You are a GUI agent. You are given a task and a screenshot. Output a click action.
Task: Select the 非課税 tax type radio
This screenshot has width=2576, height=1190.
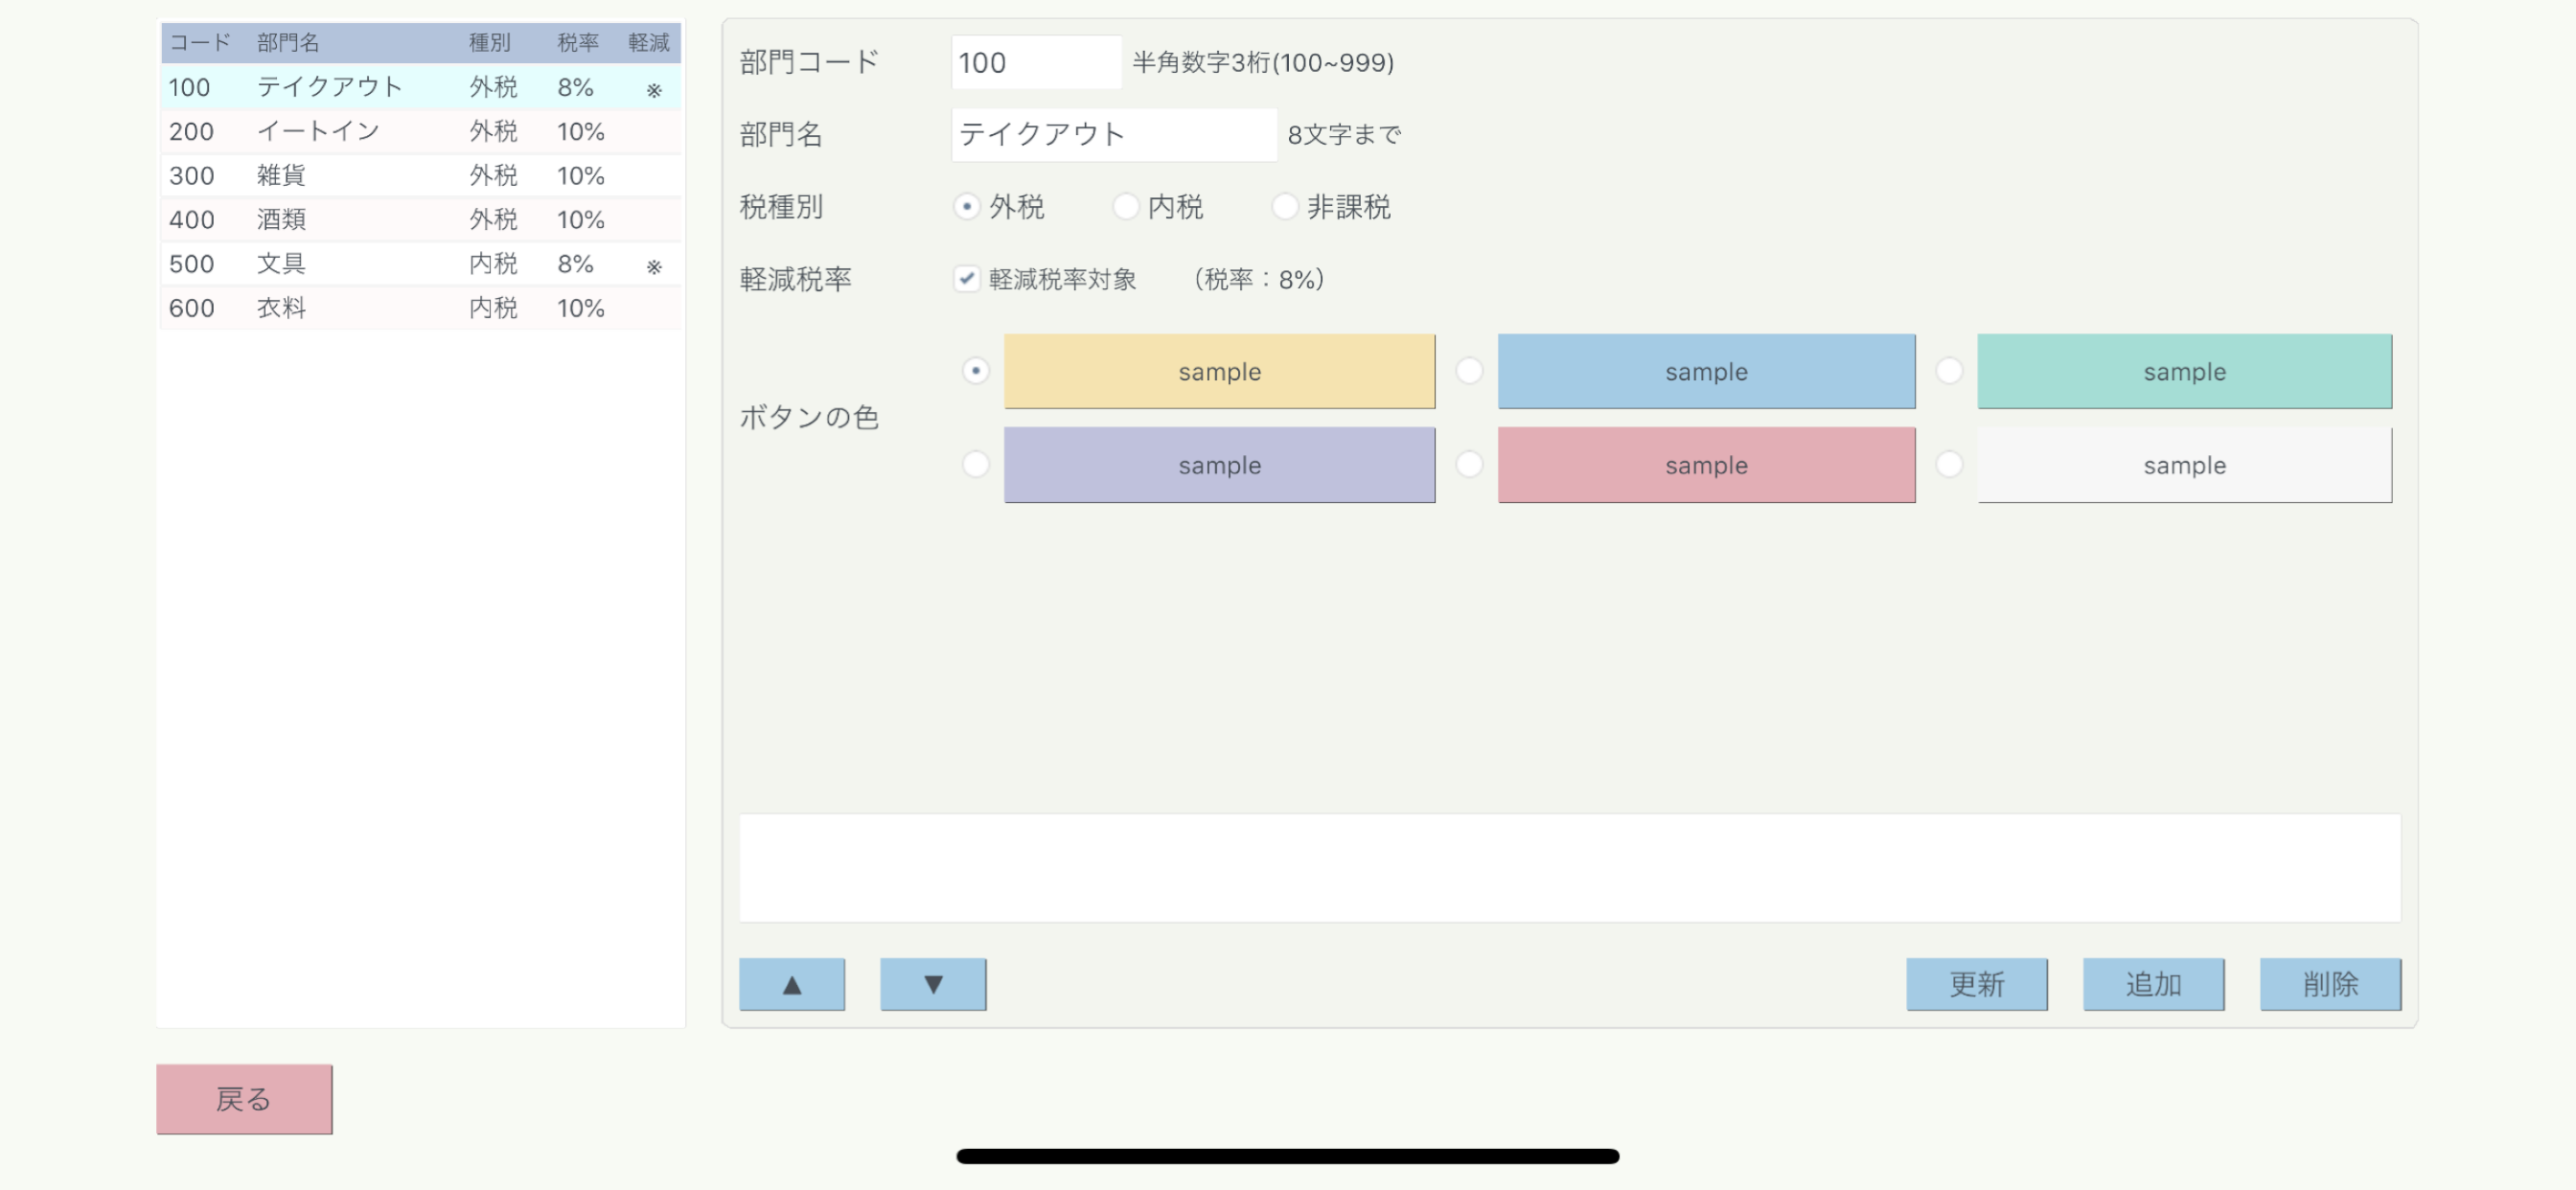coord(1284,207)
